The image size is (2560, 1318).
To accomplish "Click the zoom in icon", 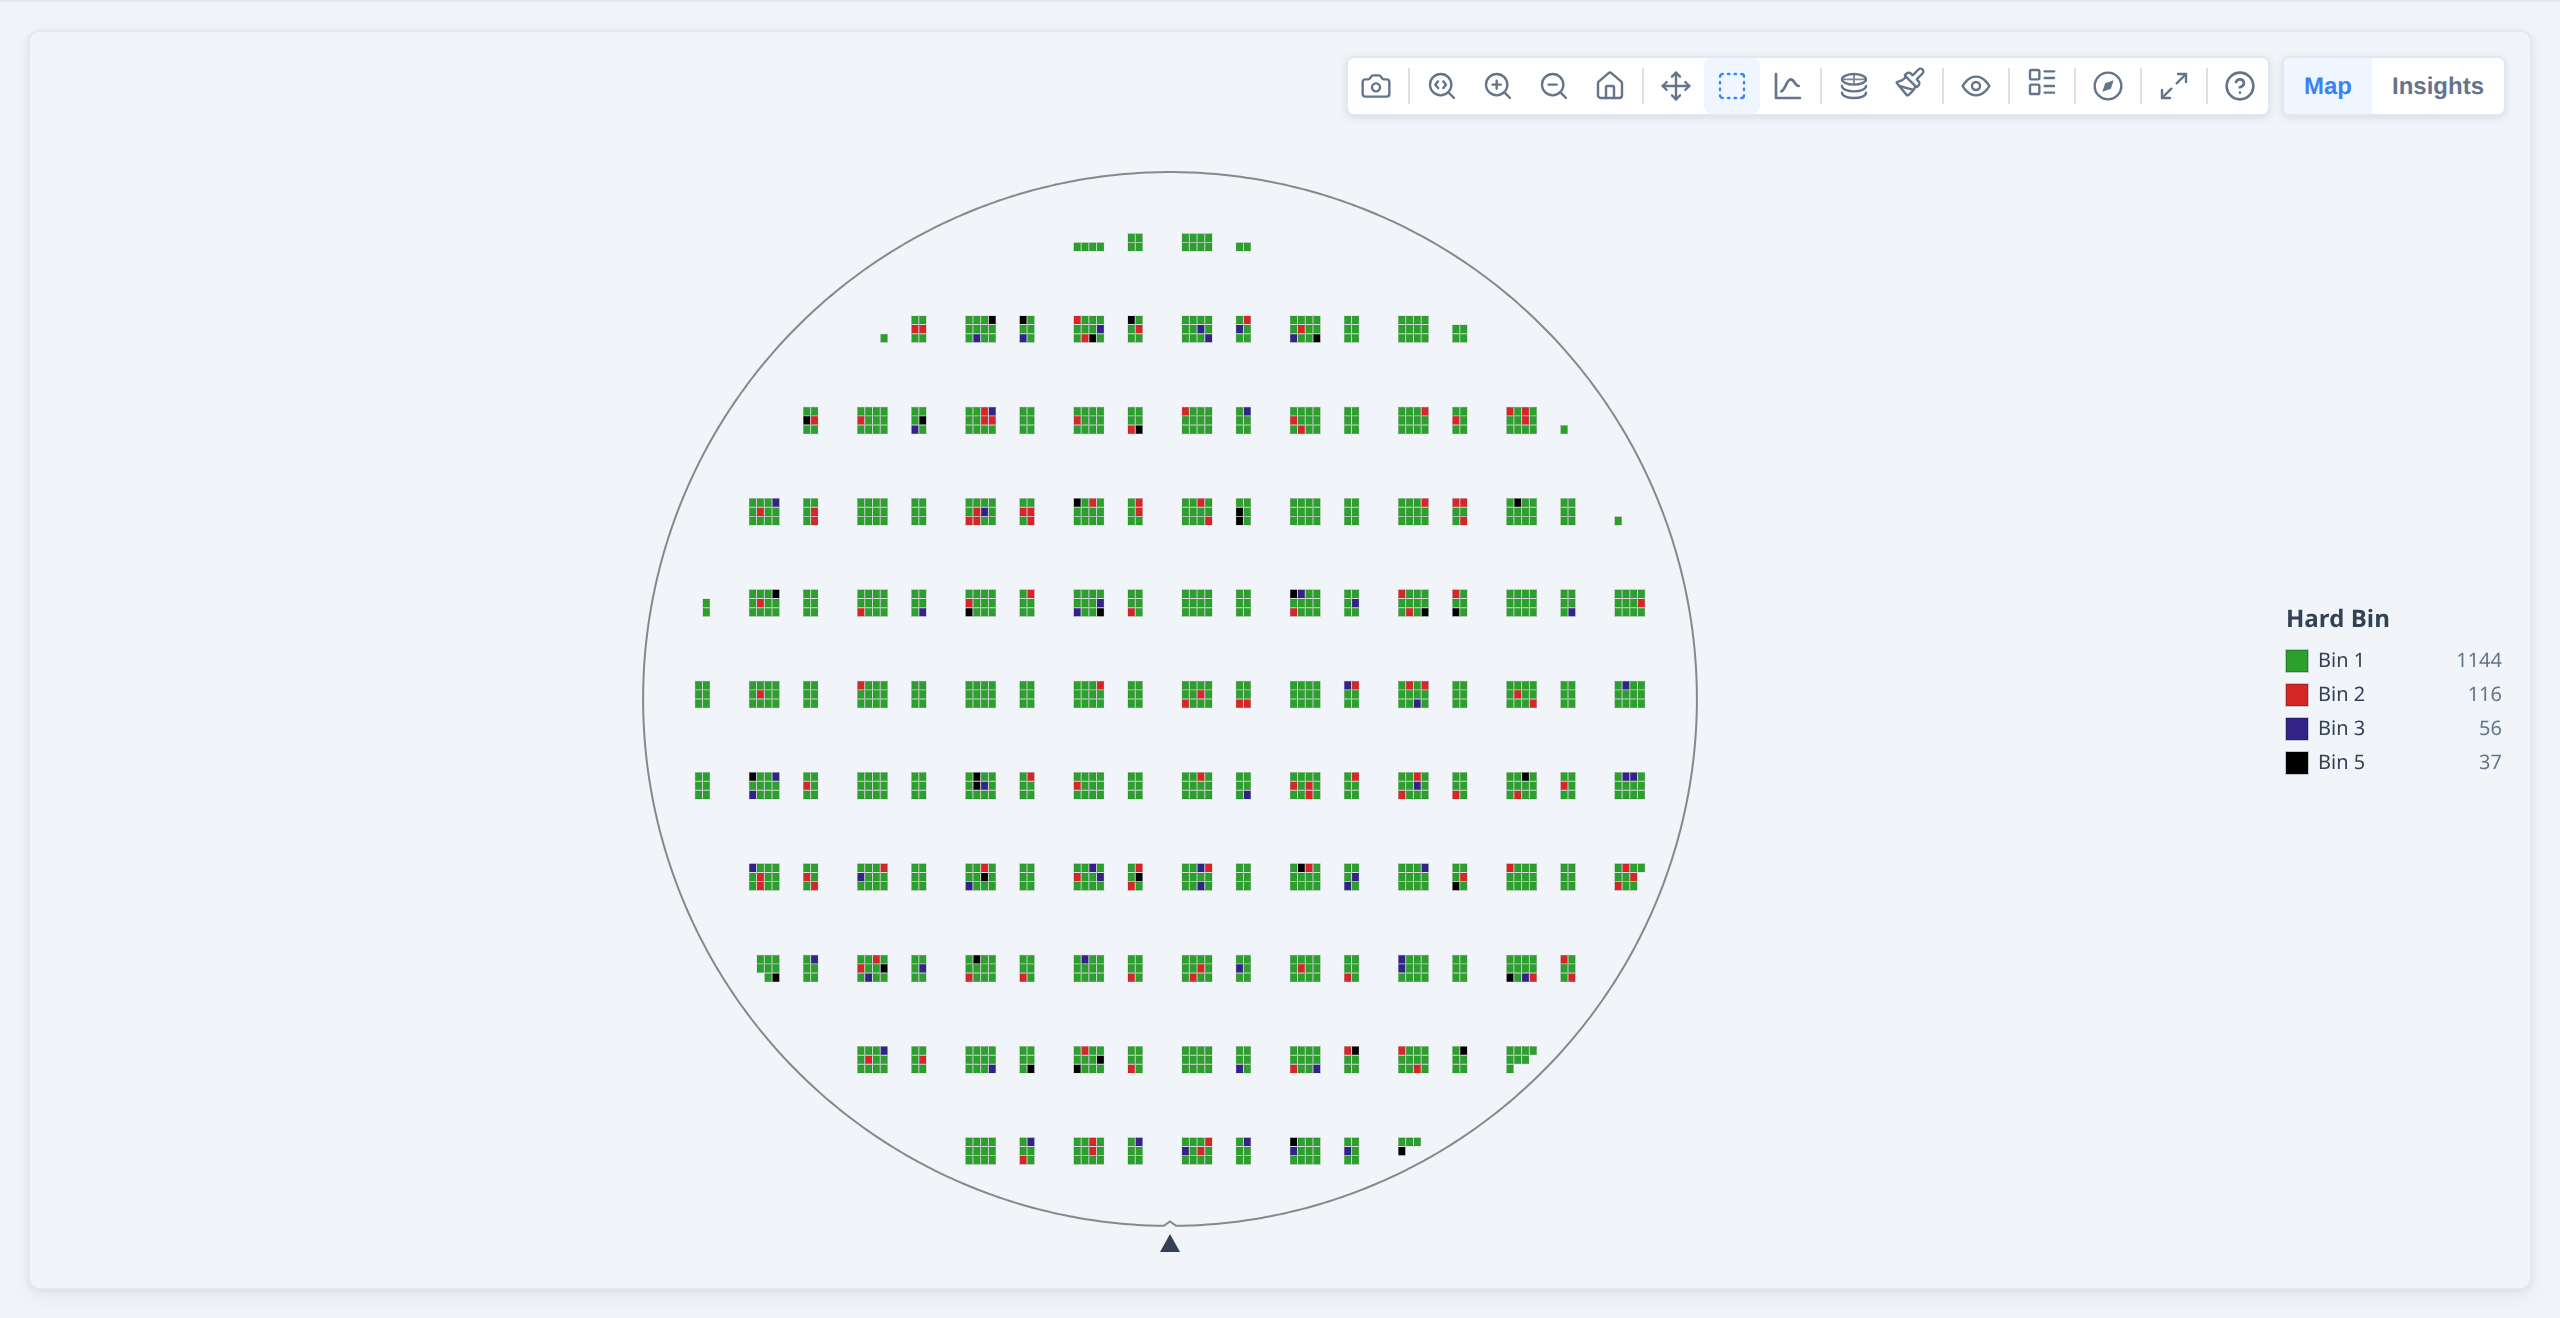I will [x=1497, y=86].
